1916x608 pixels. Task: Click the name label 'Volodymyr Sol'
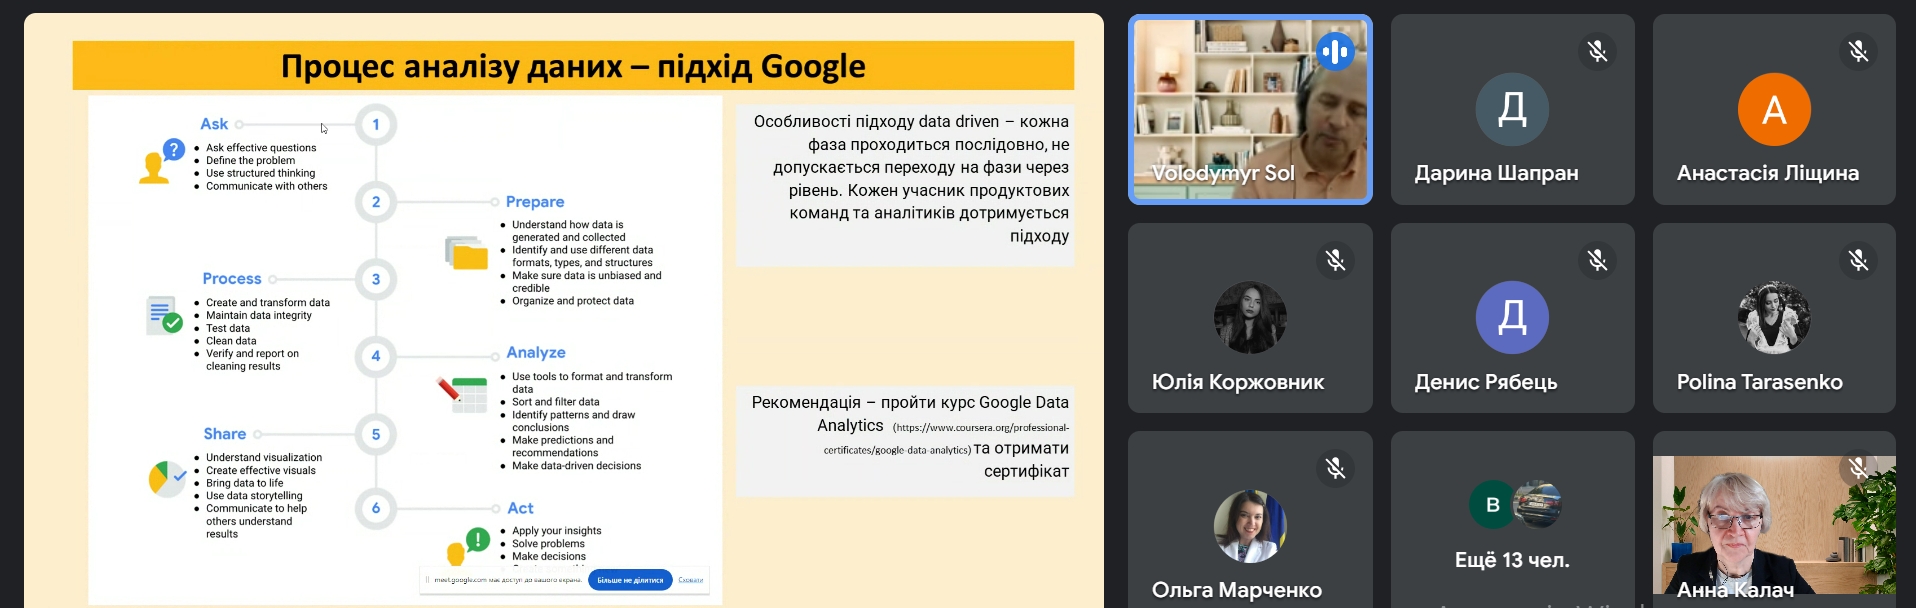click(x=1223, y=173)
